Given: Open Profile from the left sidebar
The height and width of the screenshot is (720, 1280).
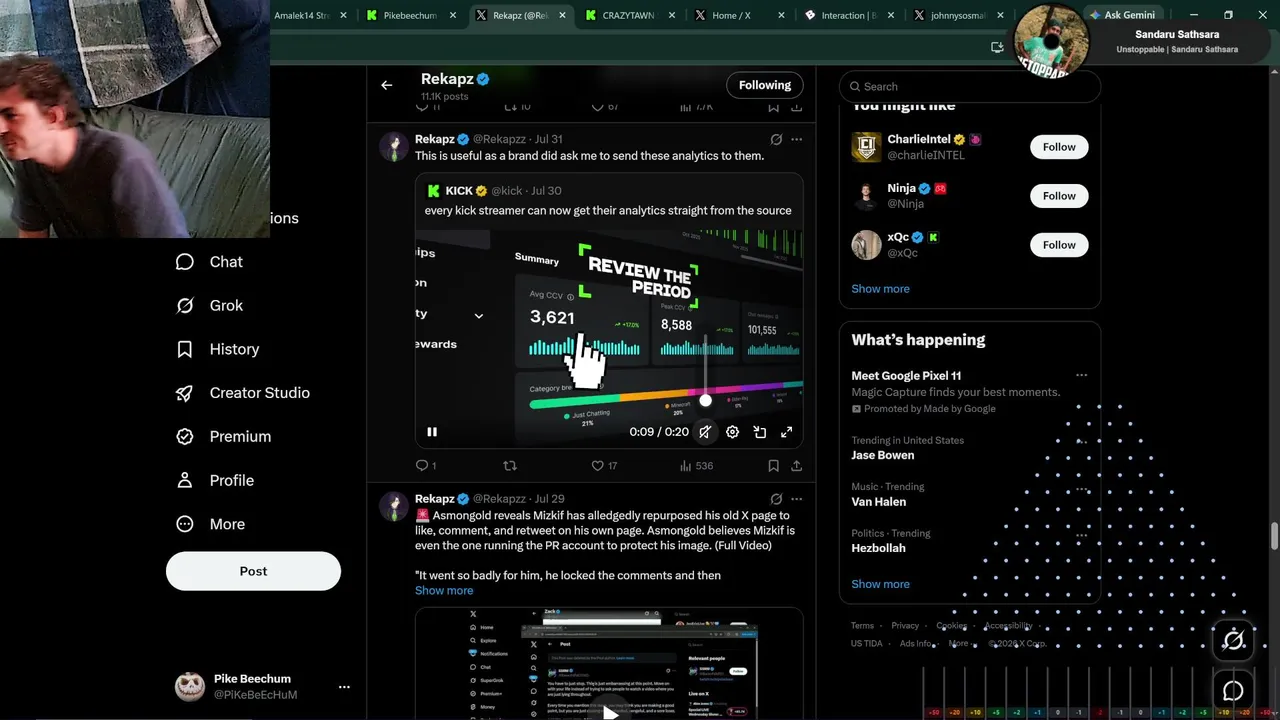Looking at the screenshot, I should 215,480.
